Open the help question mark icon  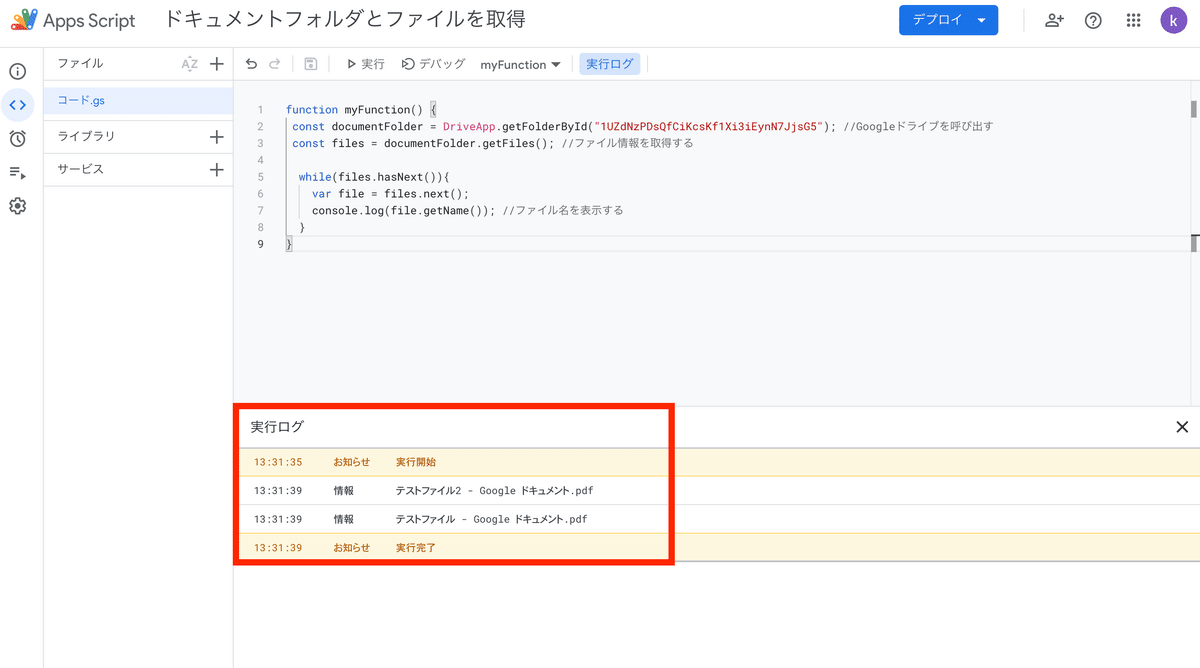point(1093,20)
